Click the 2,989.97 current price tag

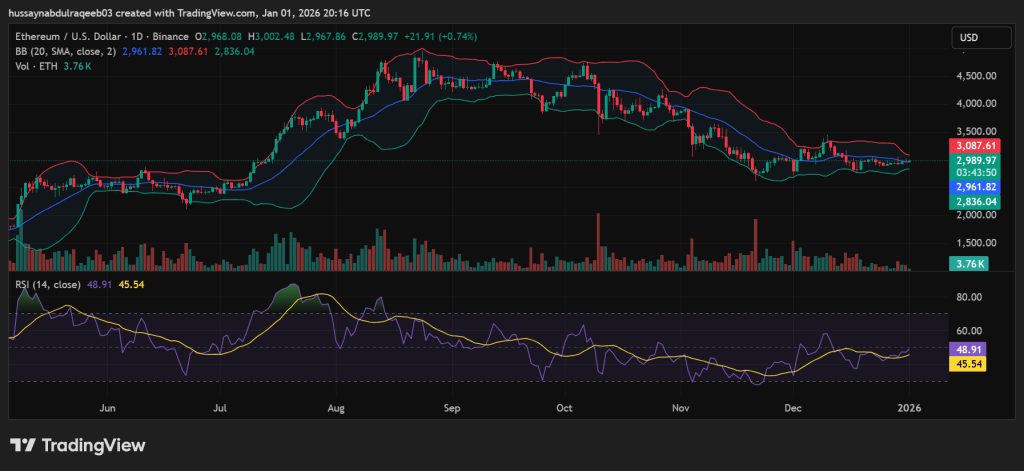click(970, 160)
